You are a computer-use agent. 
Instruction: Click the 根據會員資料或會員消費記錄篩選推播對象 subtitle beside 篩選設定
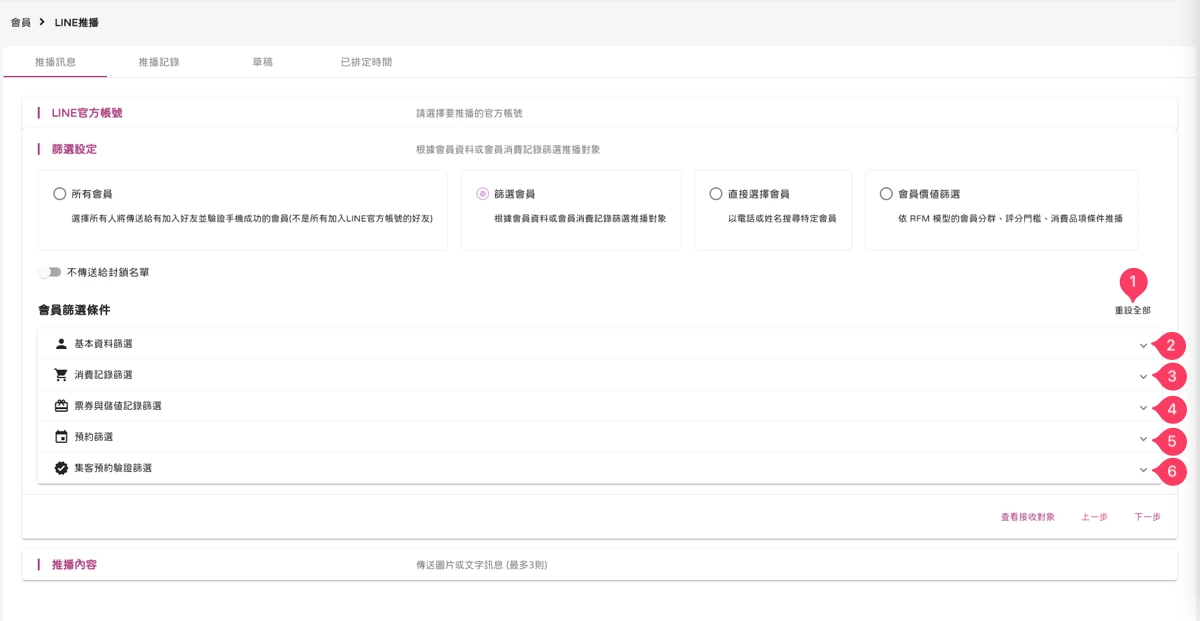pyautogui.click(x=508, y=150)
